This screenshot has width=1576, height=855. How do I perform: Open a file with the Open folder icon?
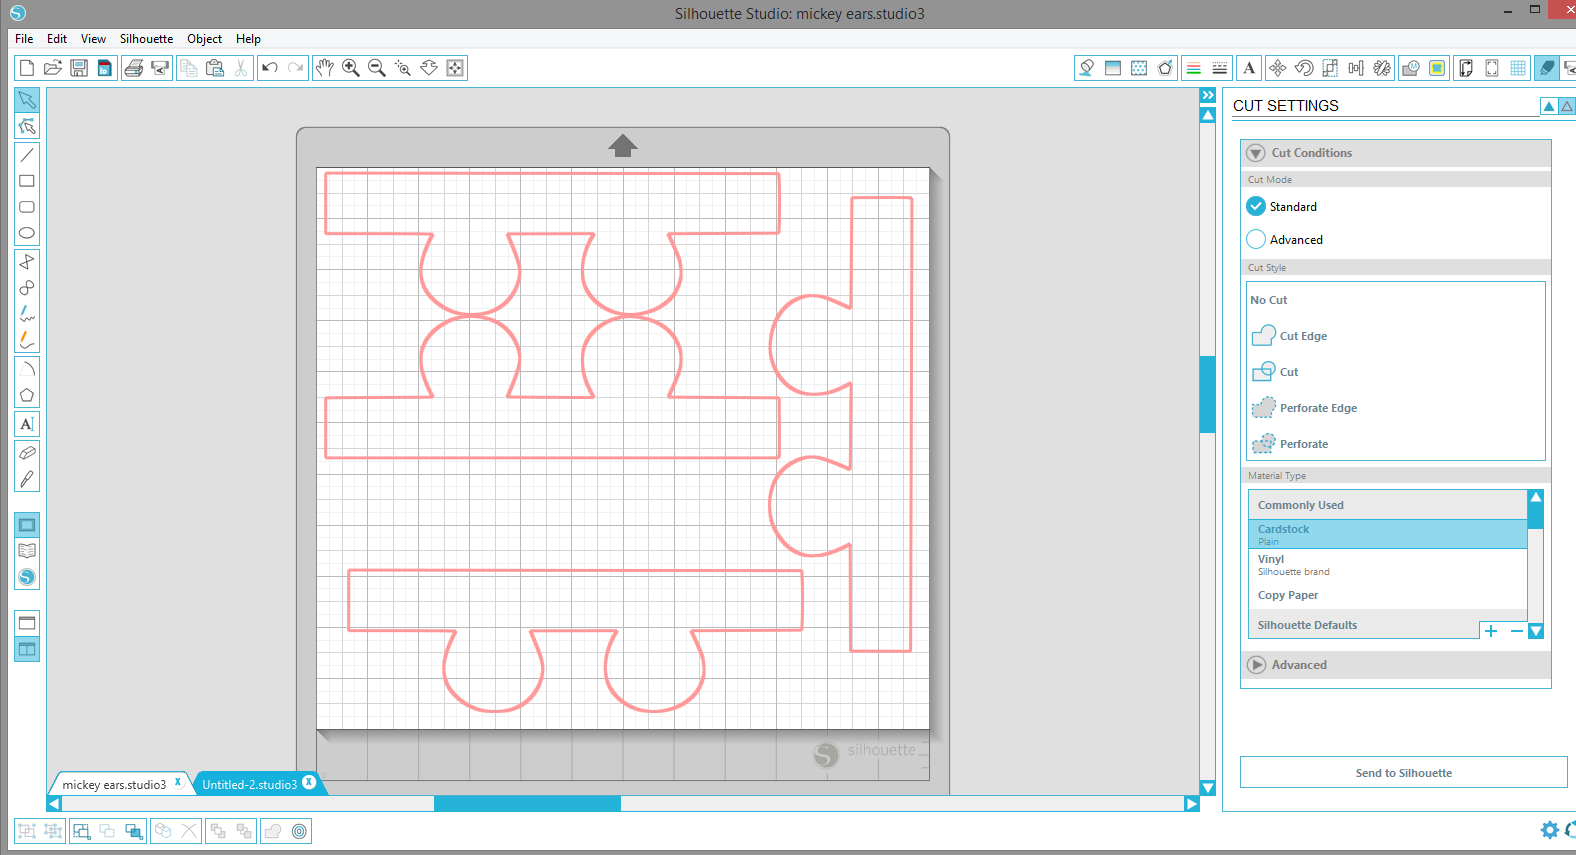[x=53, y=68]
